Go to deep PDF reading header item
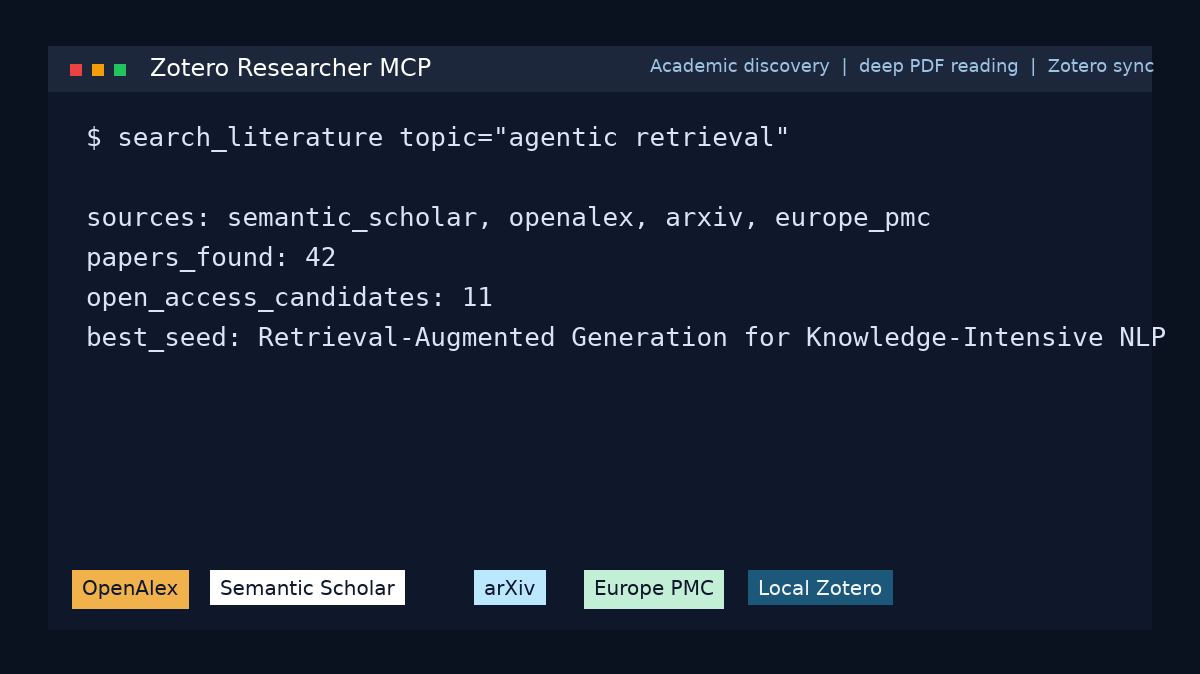1200x674 pixels. 938,66
